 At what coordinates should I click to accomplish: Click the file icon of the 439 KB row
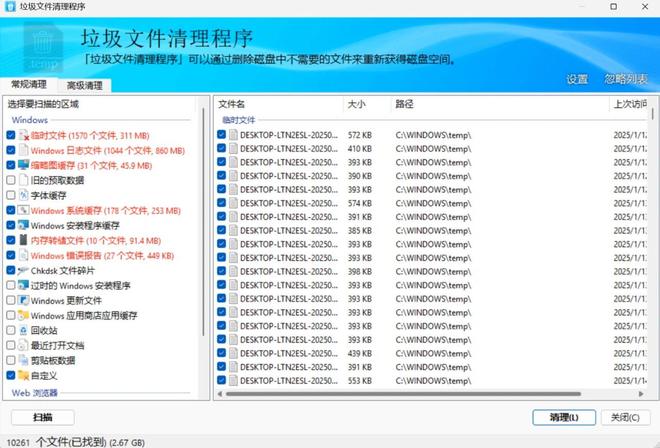[x=233, y=353]
